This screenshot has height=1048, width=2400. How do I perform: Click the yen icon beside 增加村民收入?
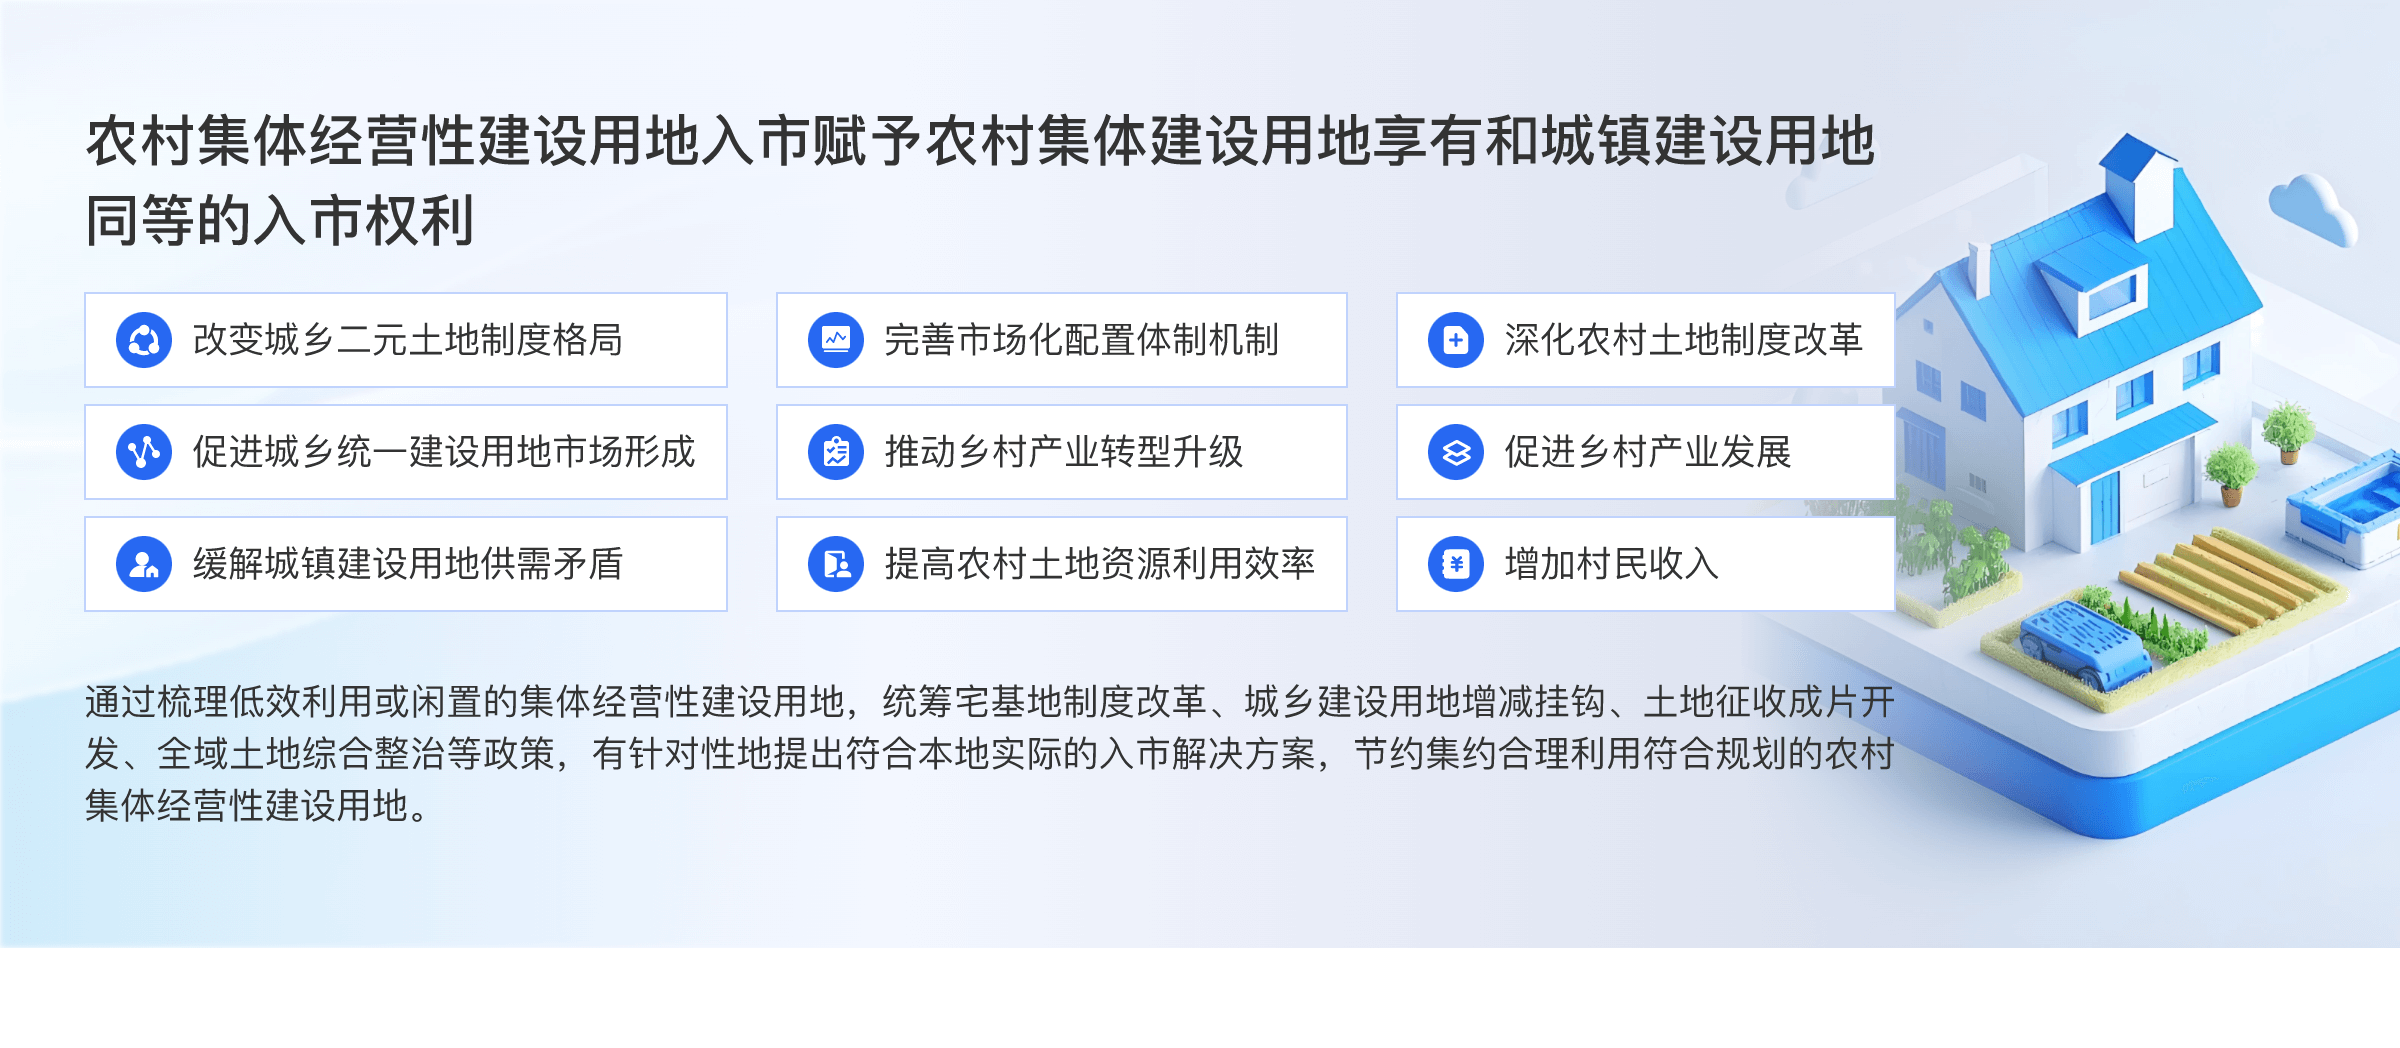1456,564
